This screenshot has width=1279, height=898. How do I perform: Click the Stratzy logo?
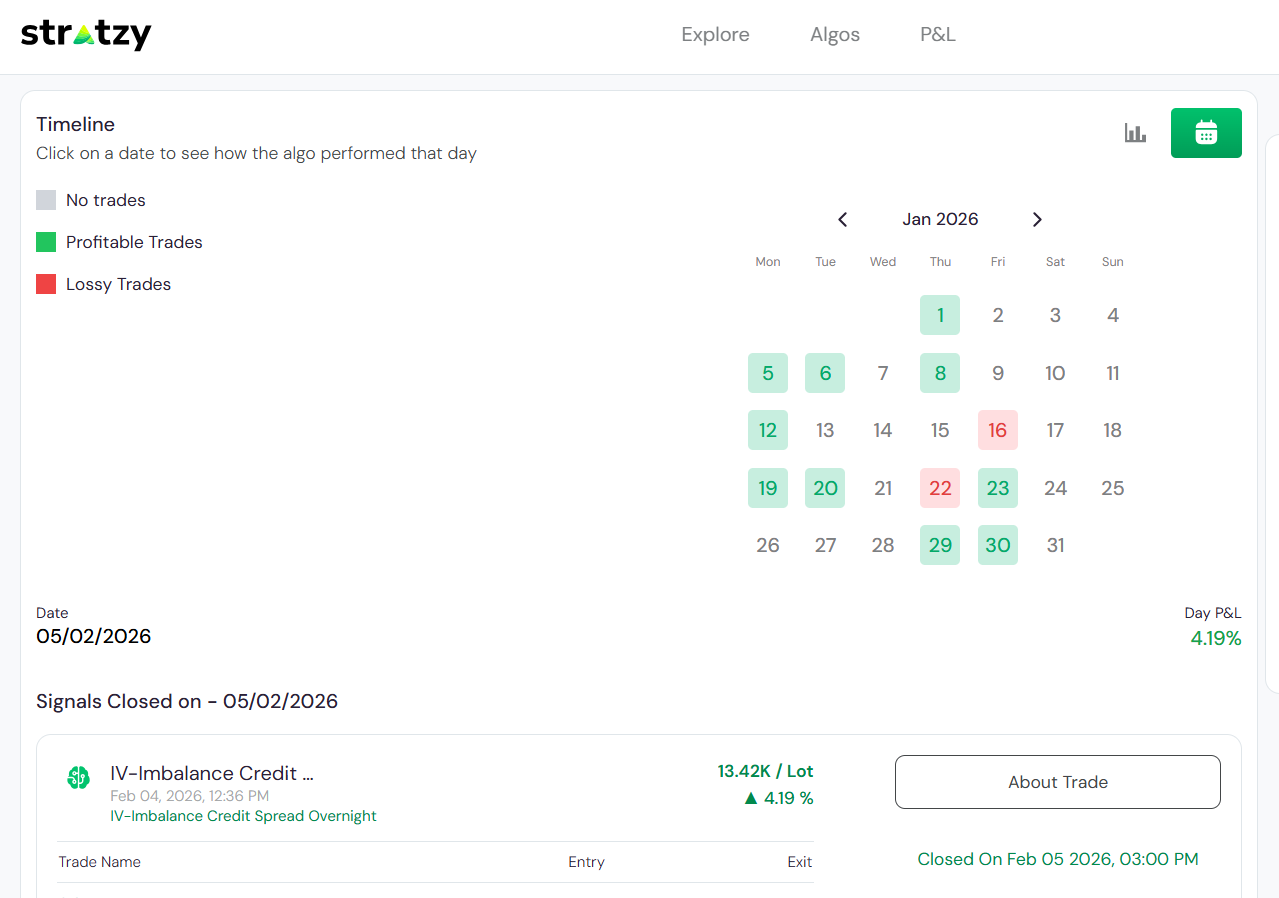pyautogui.click(x=86, y=34)
